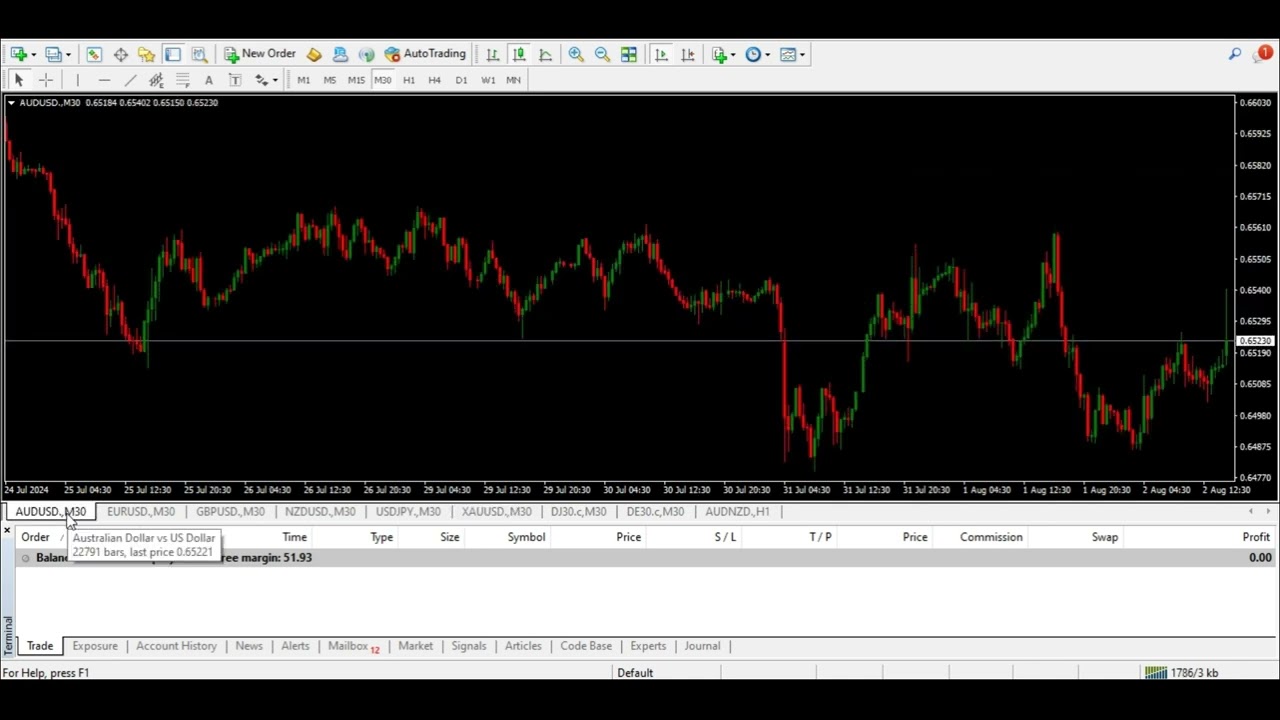This screenshot has width=1280, height=720.
Task: Set timeframe to M30
Action: click(x=382, y=80)
